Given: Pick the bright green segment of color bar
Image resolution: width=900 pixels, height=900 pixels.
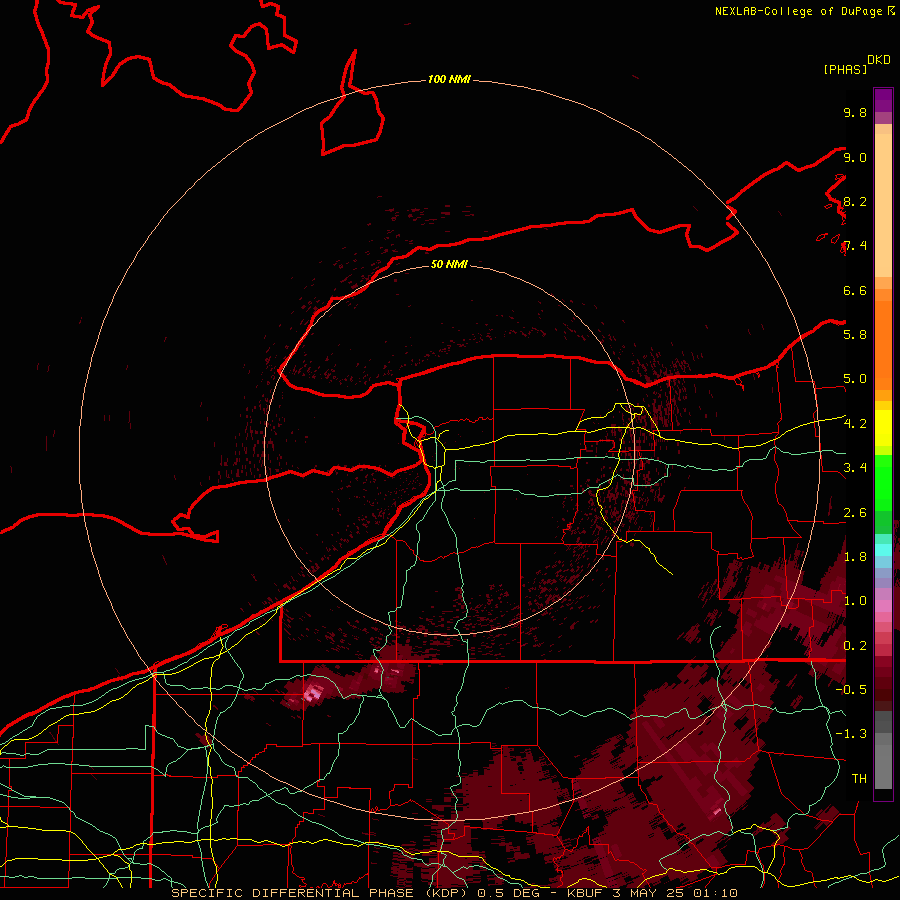Looking at the screenshot, I should coord(883,482).
